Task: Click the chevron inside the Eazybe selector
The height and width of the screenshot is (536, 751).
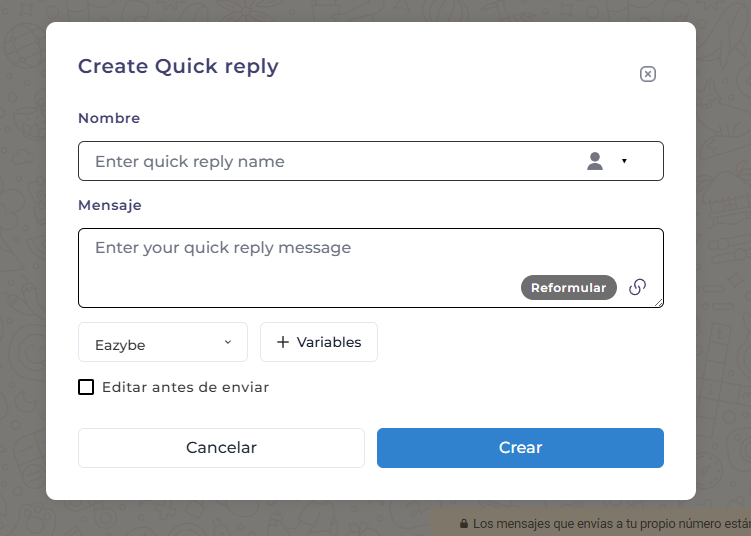Action: click(x=227, y=342)
